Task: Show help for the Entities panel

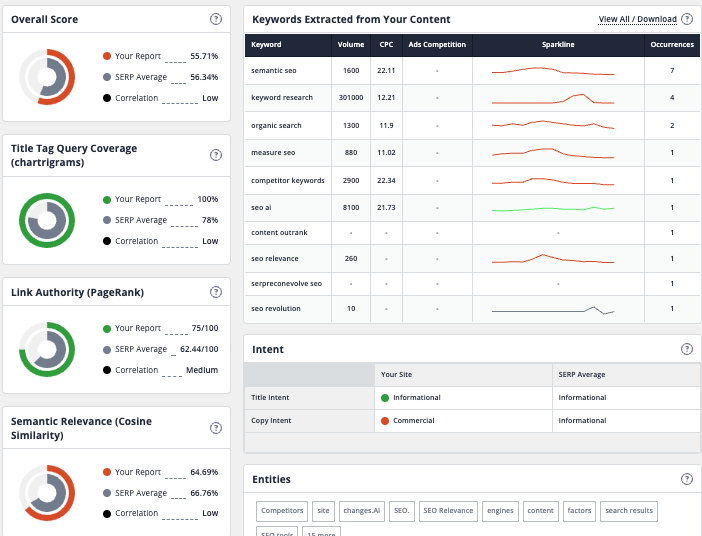Action: 687,479
